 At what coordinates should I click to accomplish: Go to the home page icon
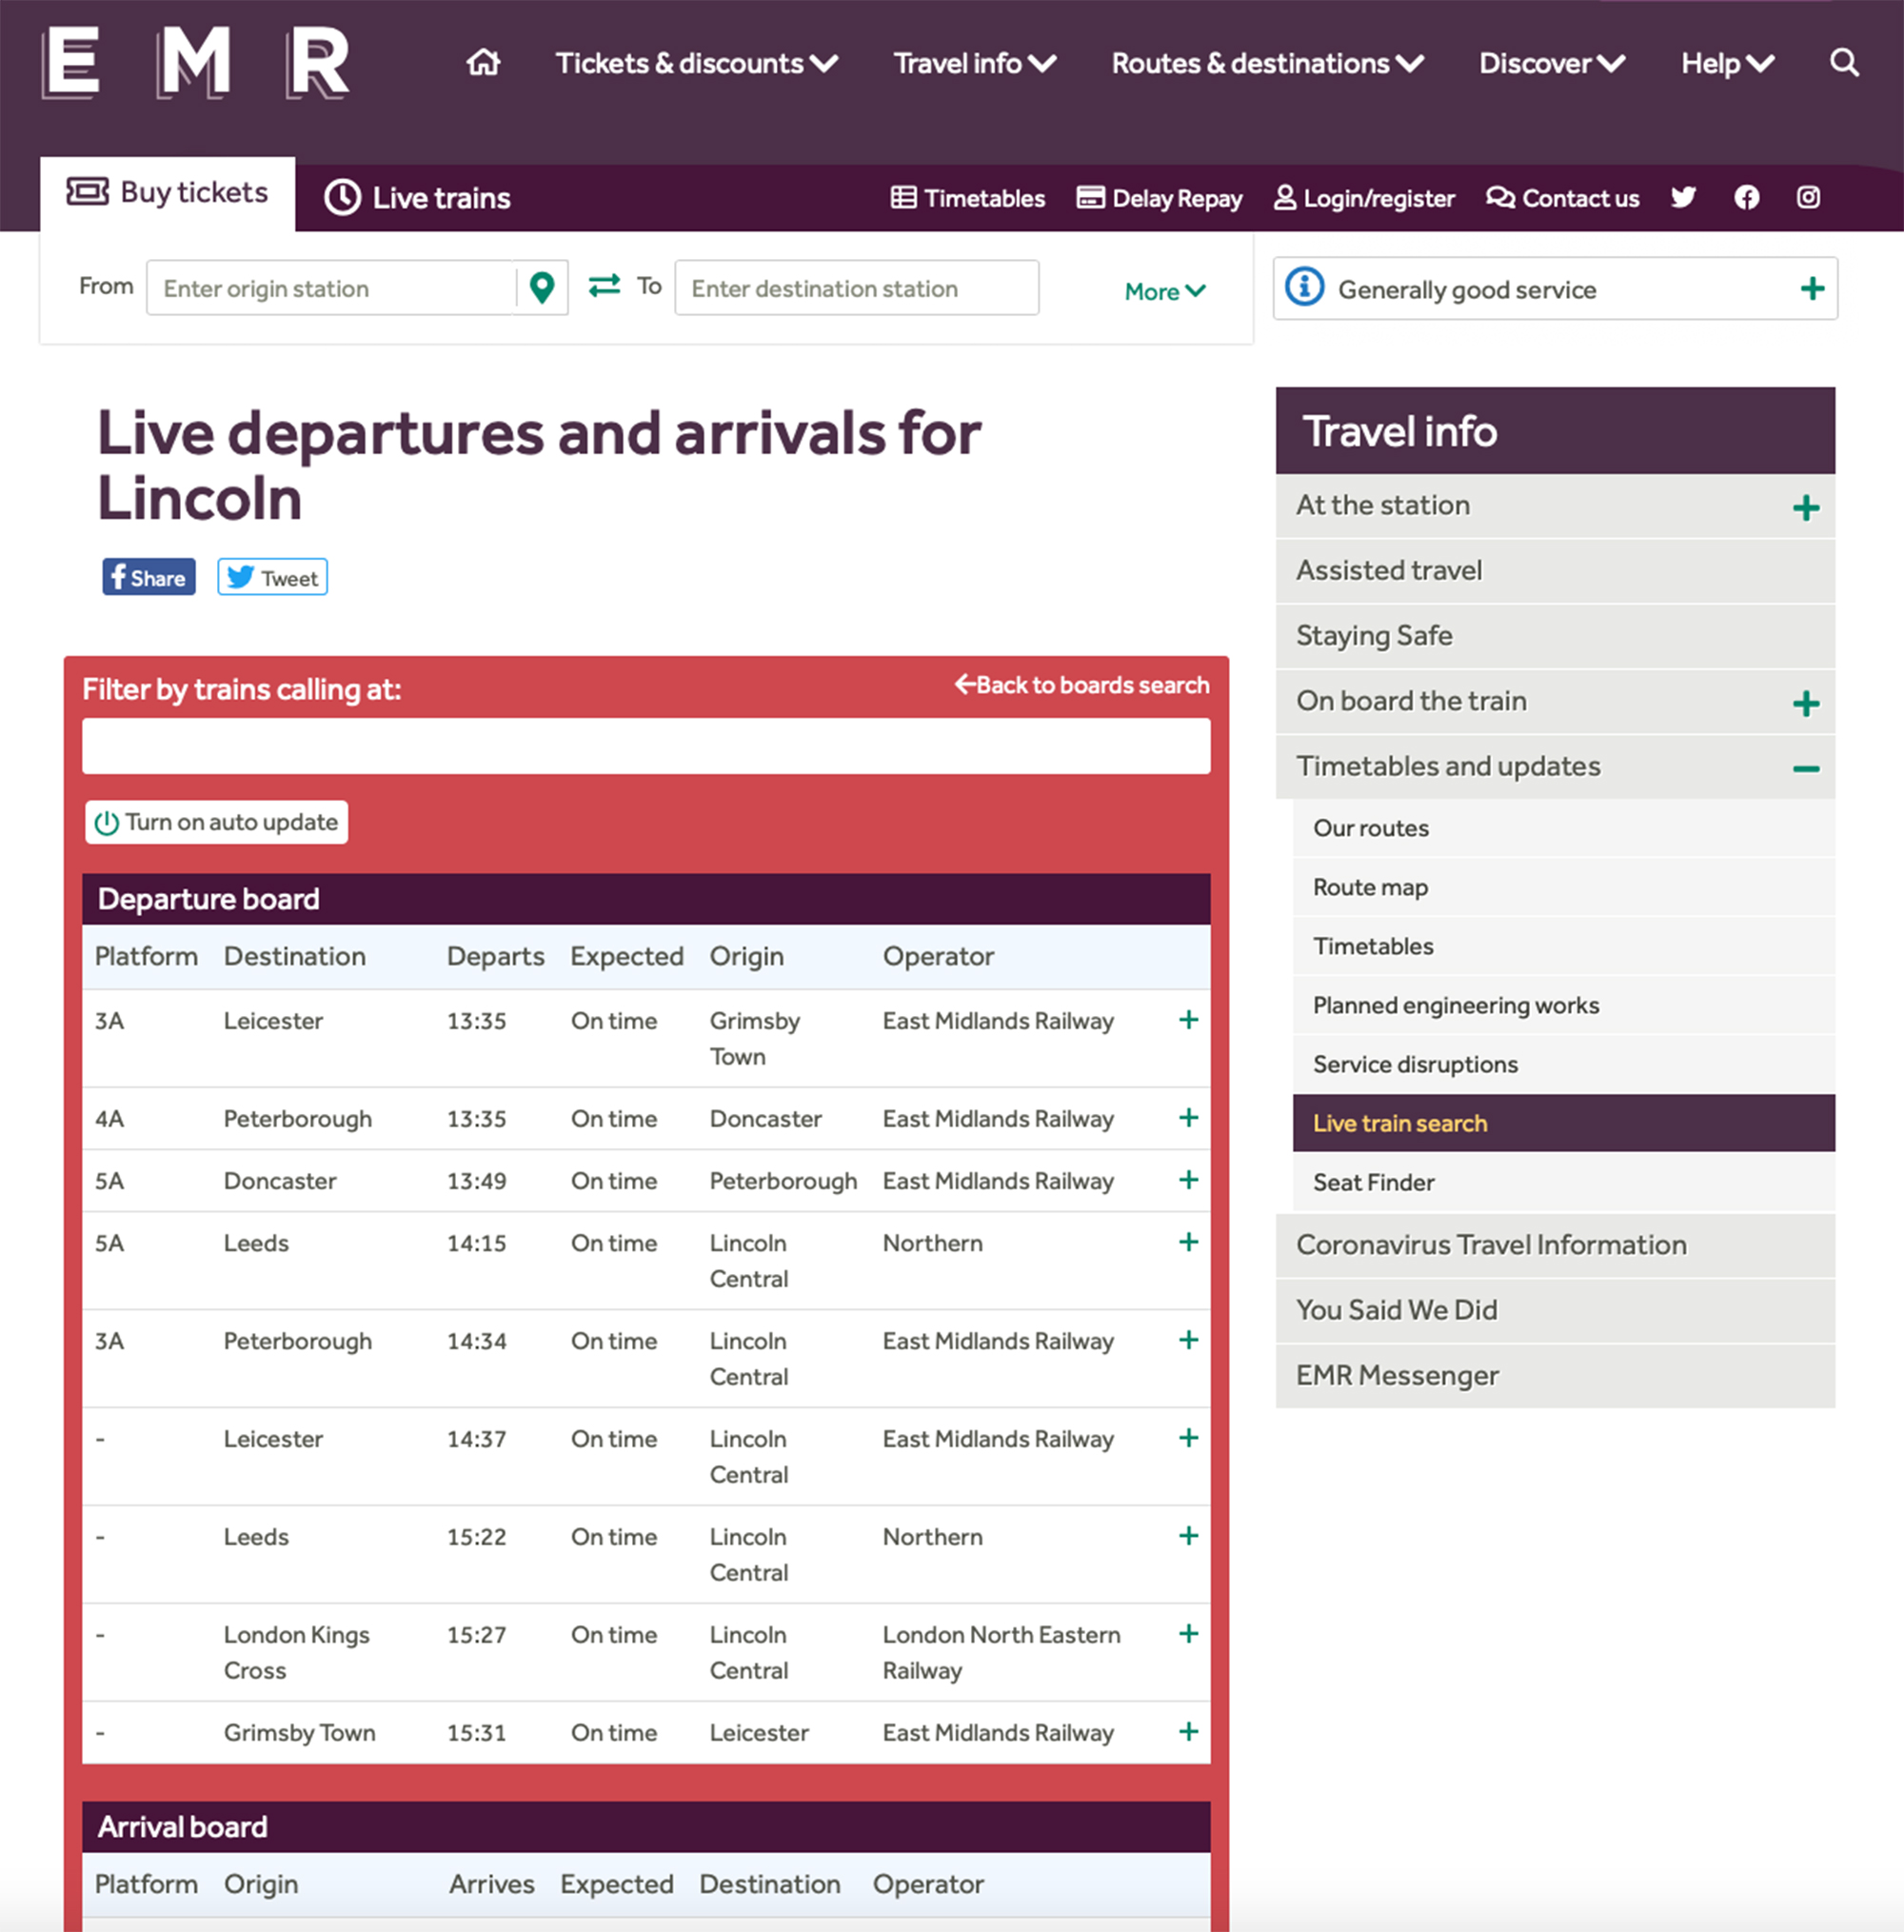(x=483, y=63)
